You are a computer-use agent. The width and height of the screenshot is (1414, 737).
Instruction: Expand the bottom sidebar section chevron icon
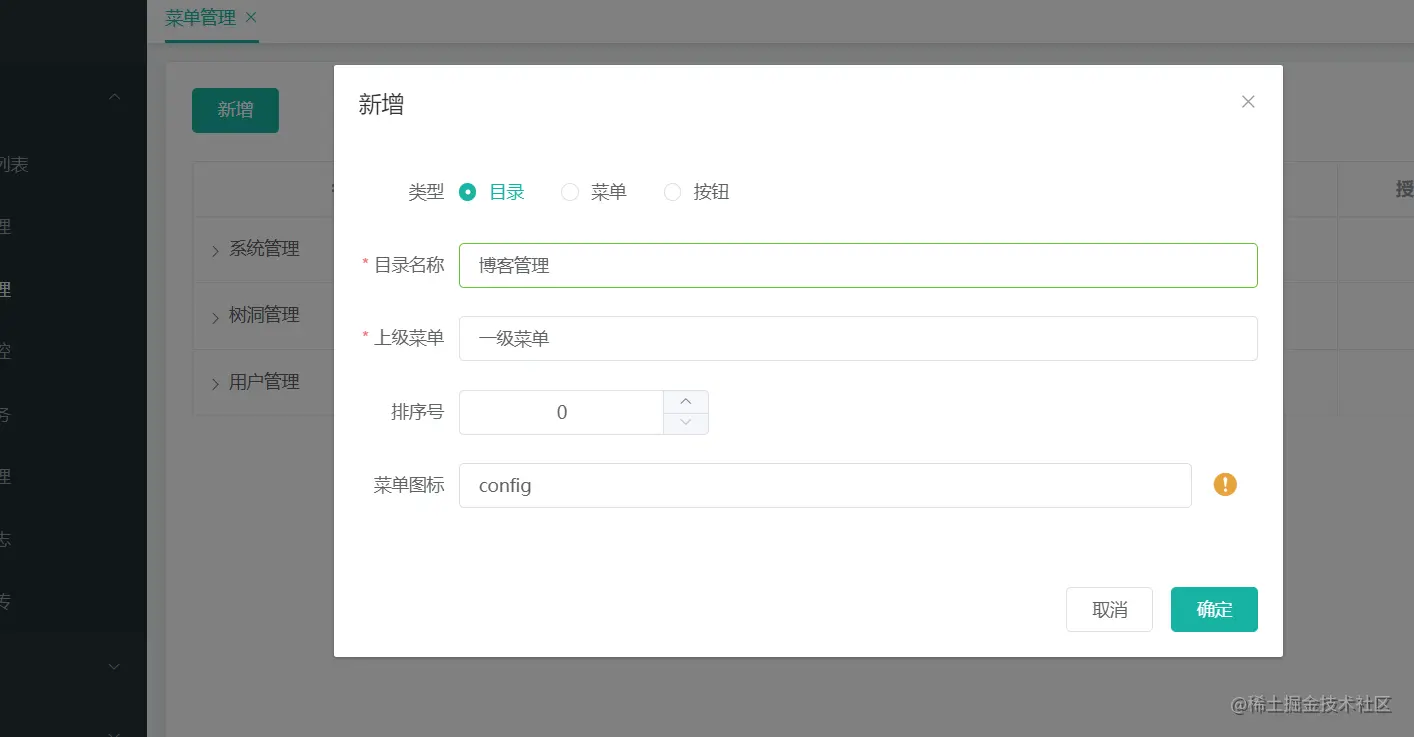113,666
